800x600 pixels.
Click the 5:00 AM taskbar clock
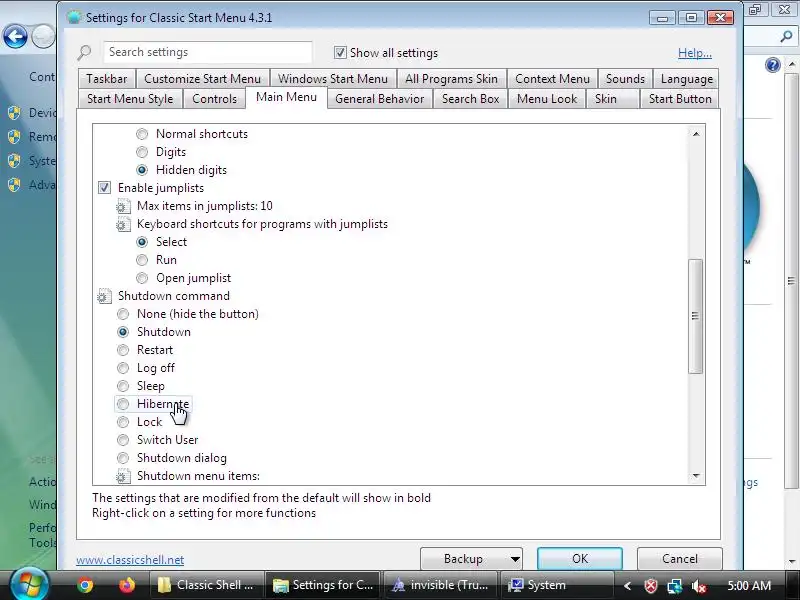point(748,585)
